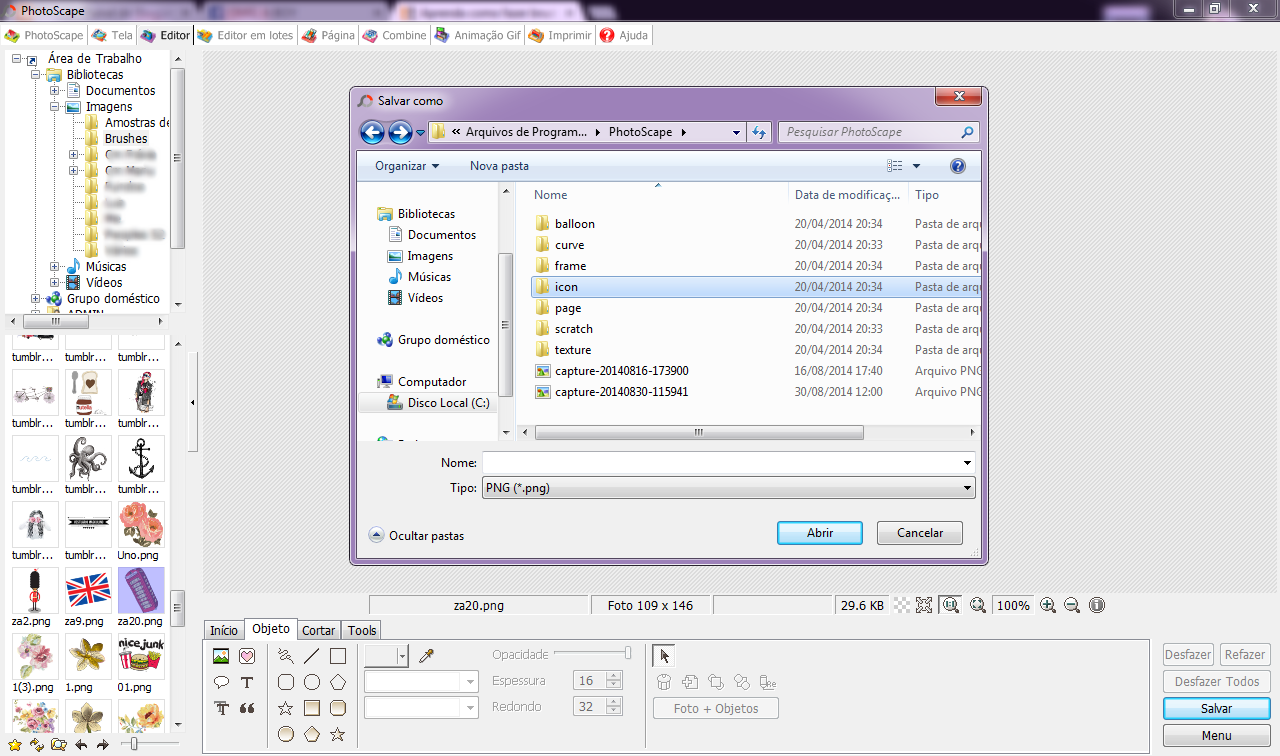The width and height of the screenshot is (1280, 756).
Task: Click the rotate-right arrow icon below thumbnails
Action: tap(102, 744)
